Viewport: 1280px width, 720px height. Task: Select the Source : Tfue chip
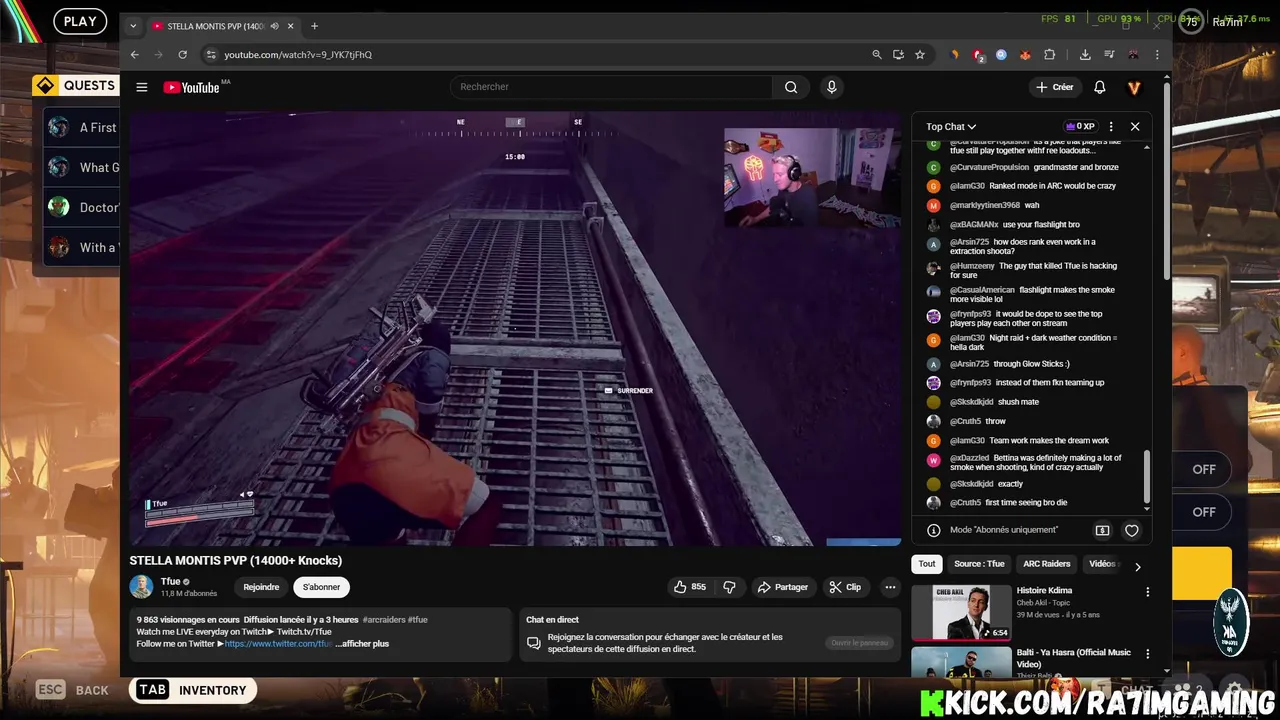pos(979,564)
